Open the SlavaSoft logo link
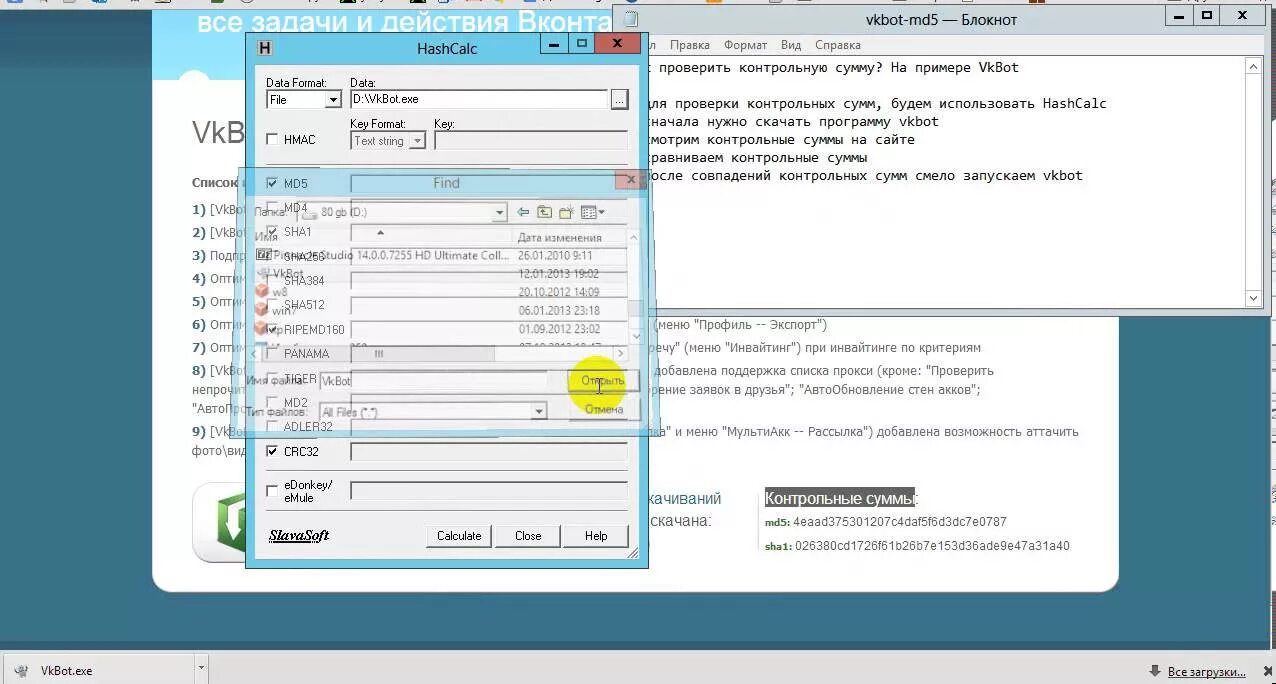This screenshot has width=1276, height=684. (299, 535)
